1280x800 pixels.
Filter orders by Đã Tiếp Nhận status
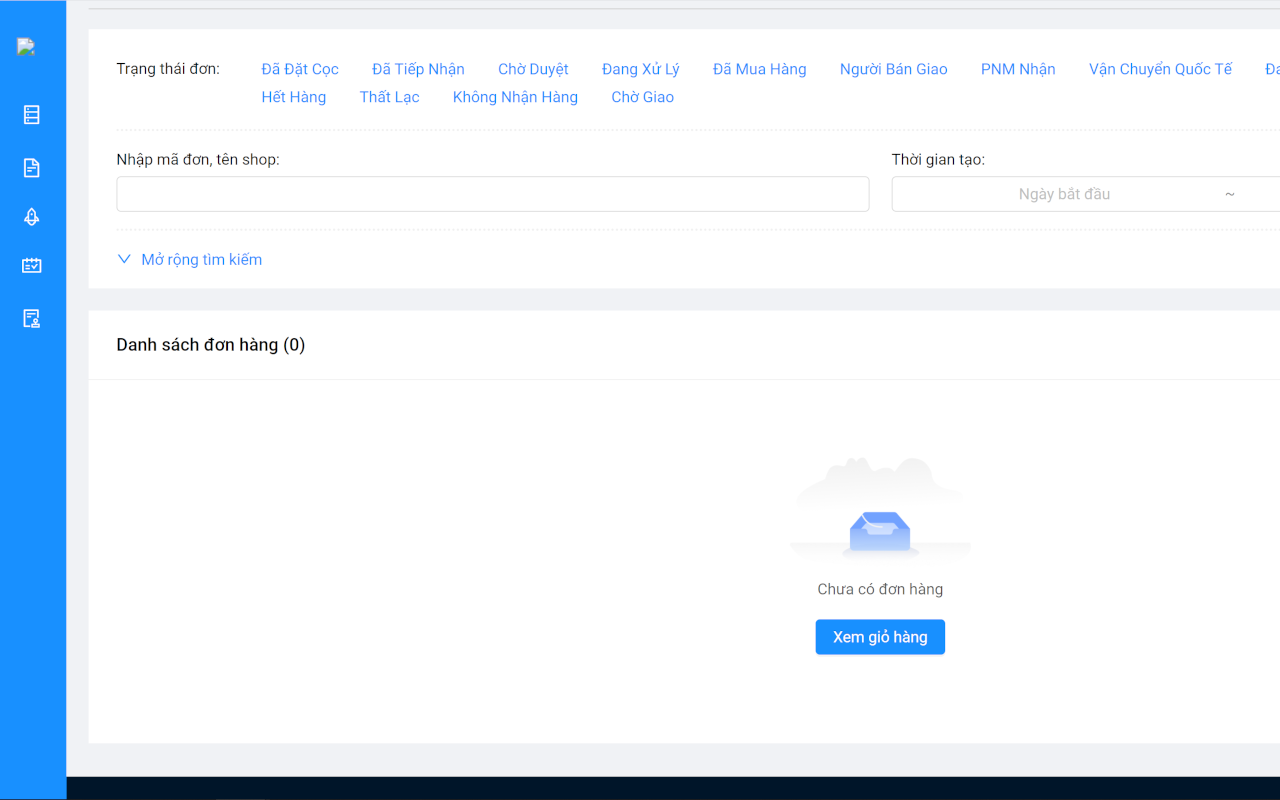418,69
